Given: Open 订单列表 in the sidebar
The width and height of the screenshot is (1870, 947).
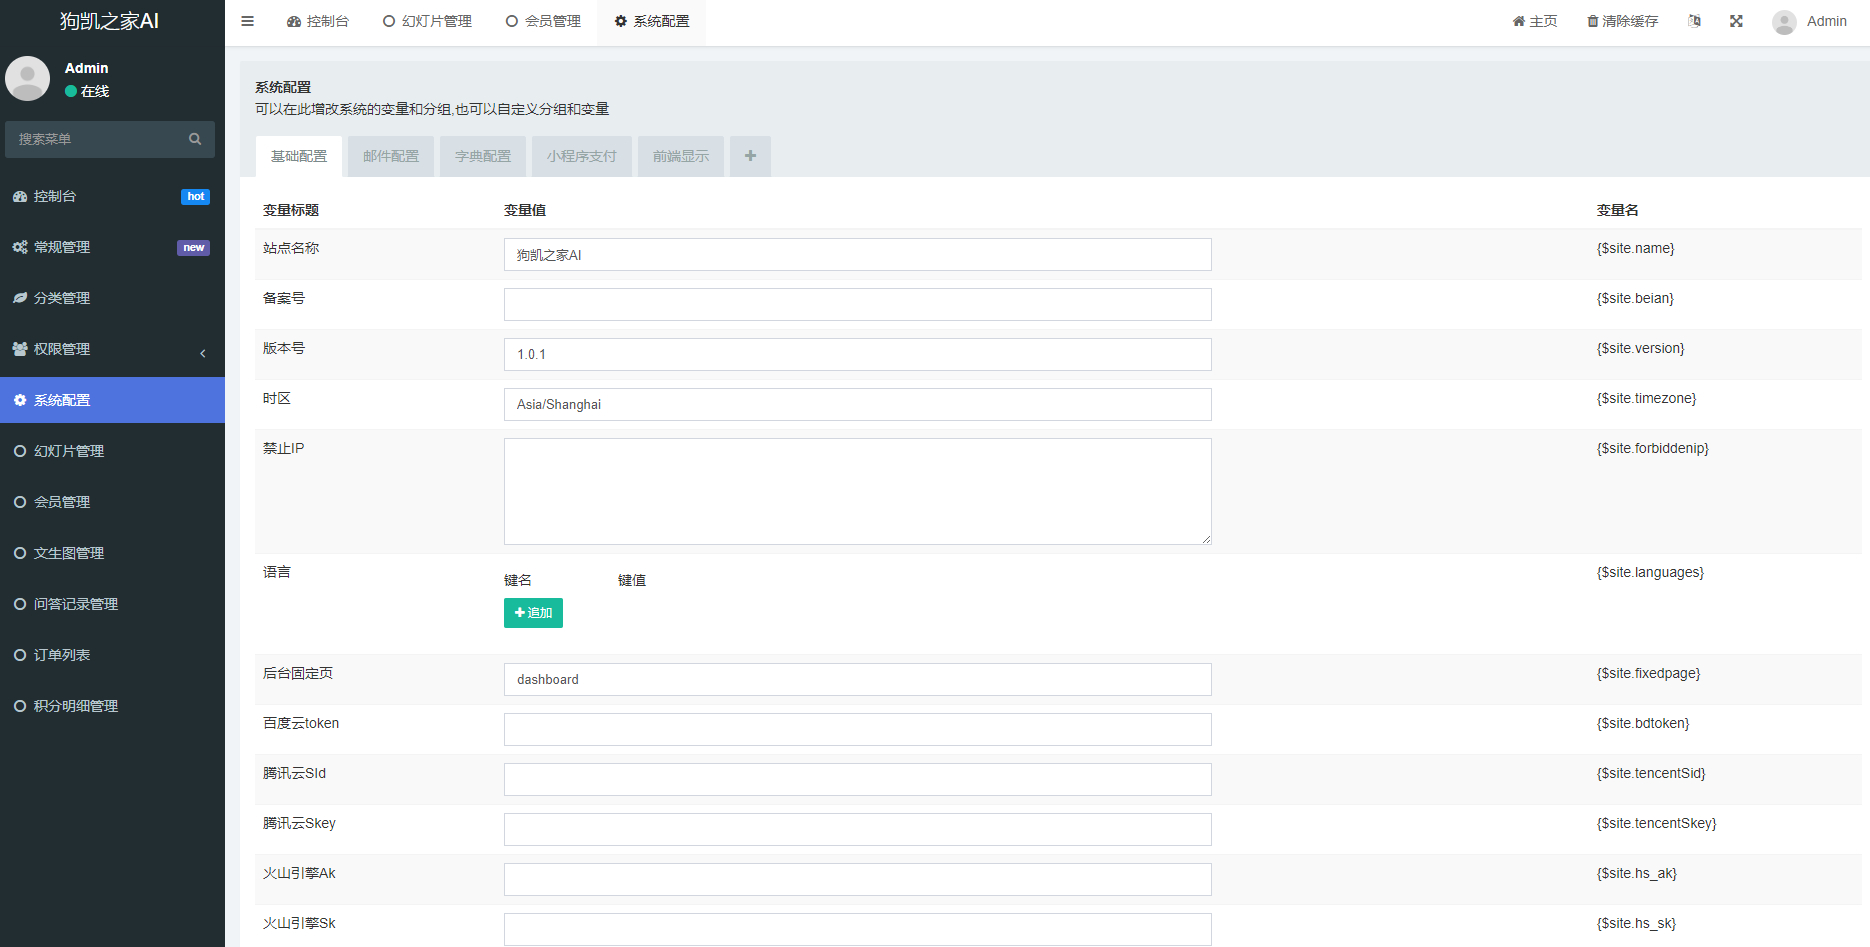Looking at the screenshot, I should [x=112, y=655].
